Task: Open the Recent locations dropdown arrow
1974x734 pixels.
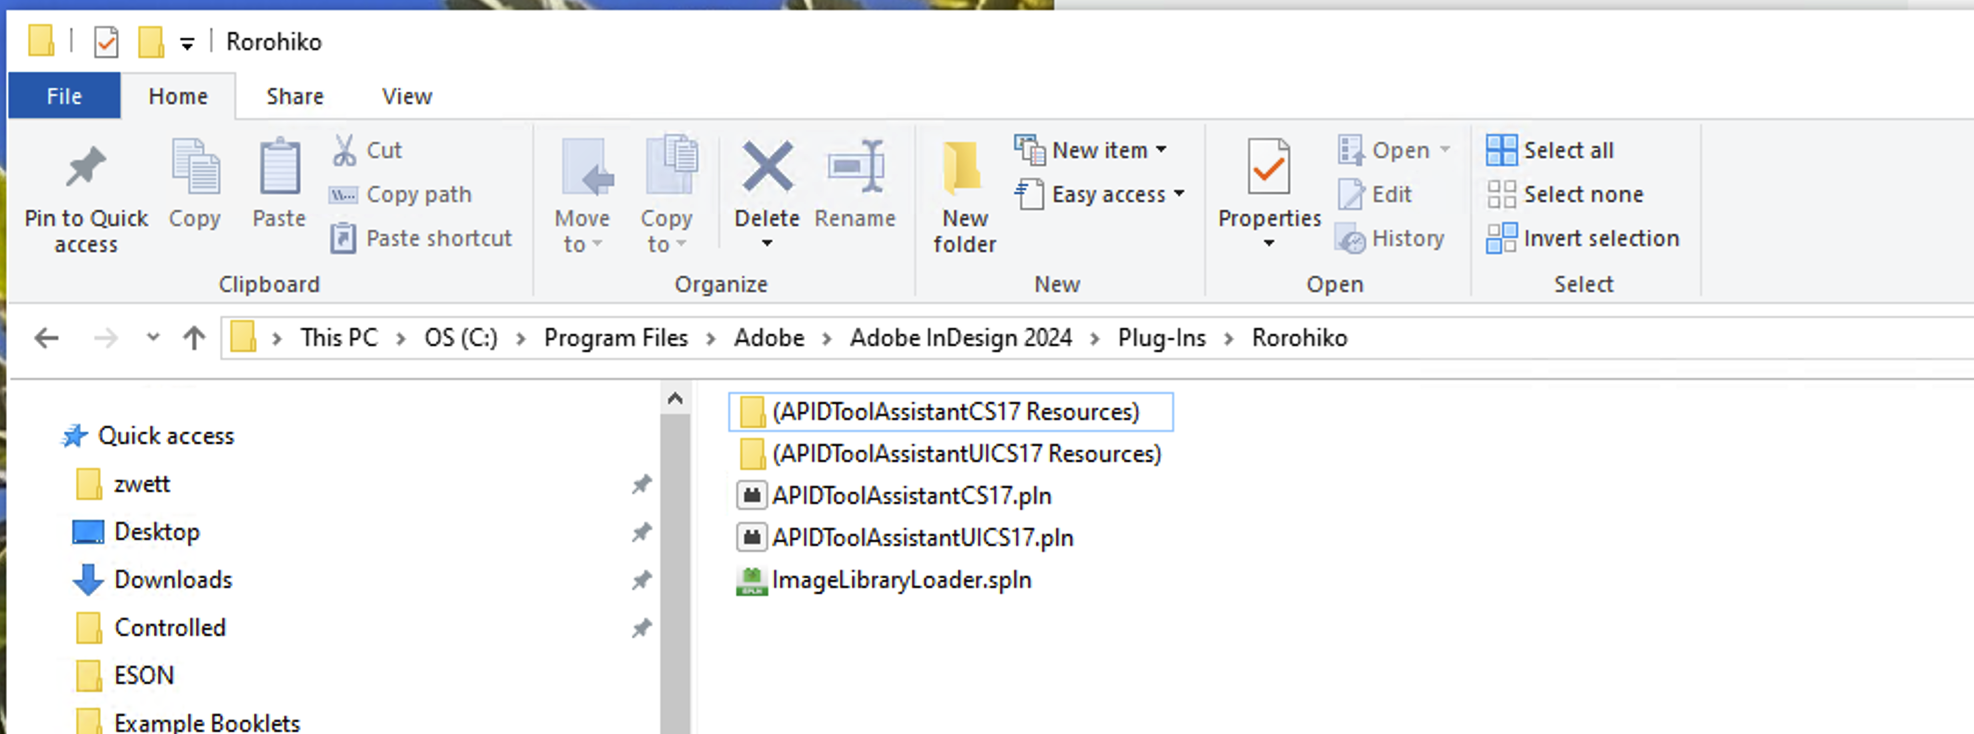Action: click(153, 337)
